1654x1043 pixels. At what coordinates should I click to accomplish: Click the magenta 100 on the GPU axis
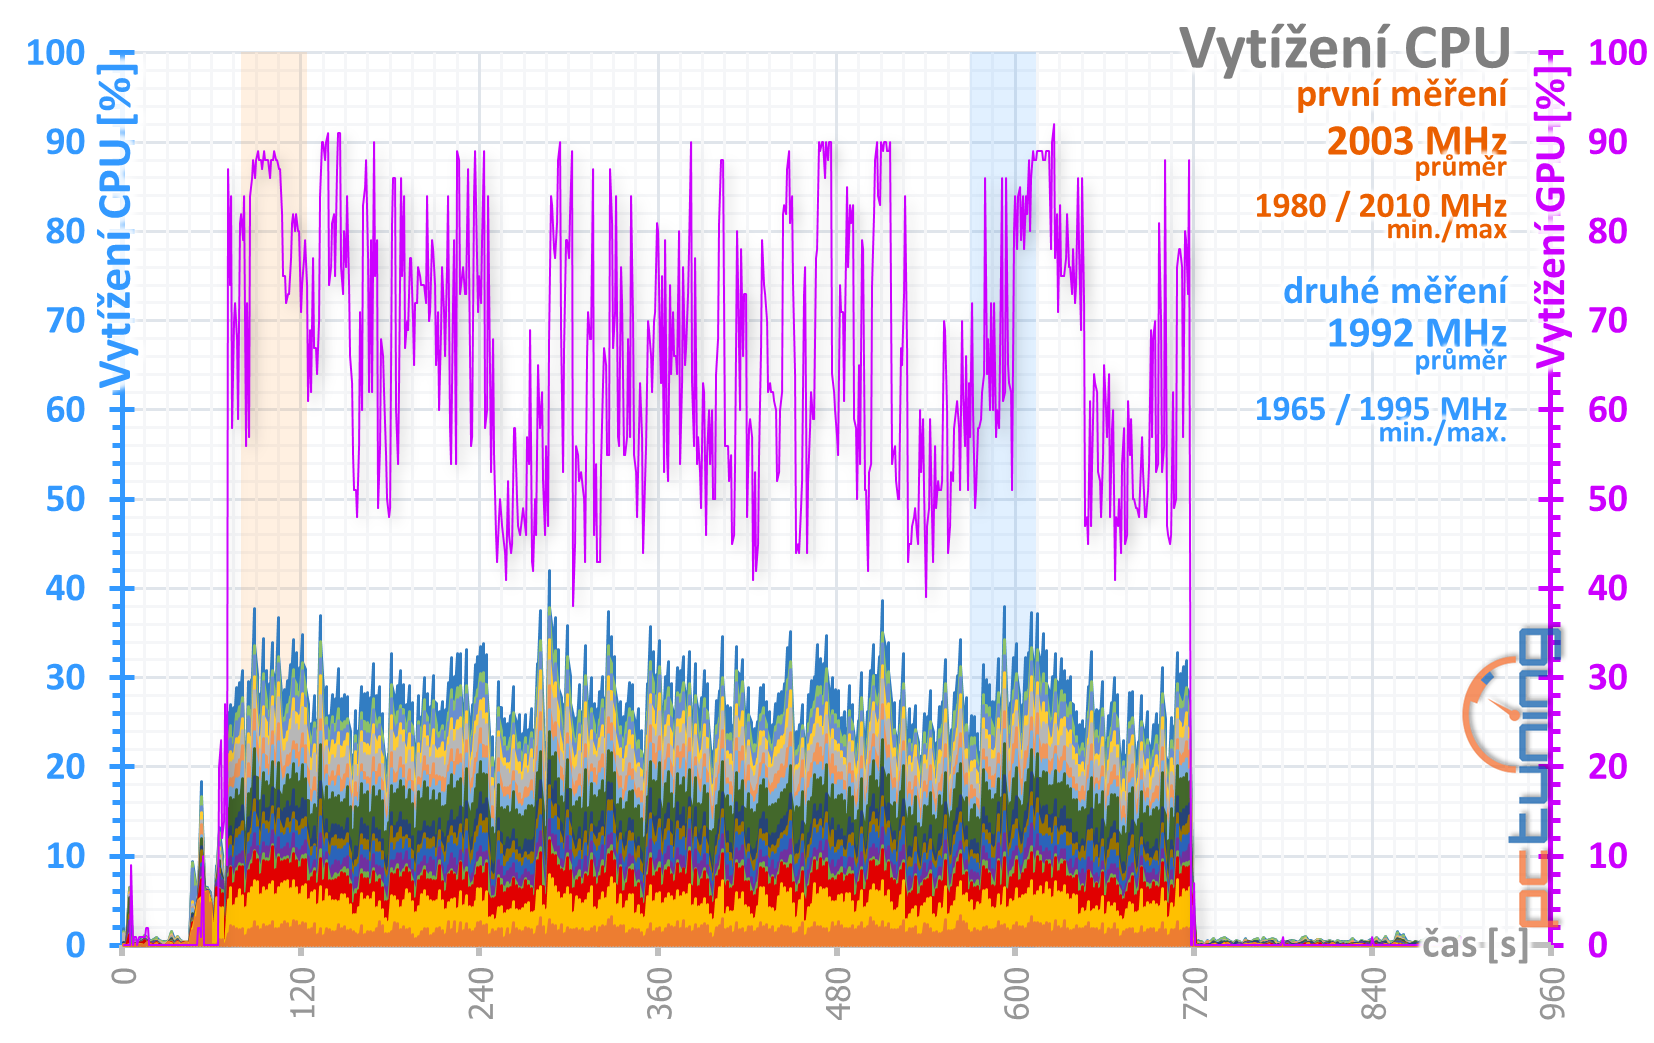click(1618, 52)
